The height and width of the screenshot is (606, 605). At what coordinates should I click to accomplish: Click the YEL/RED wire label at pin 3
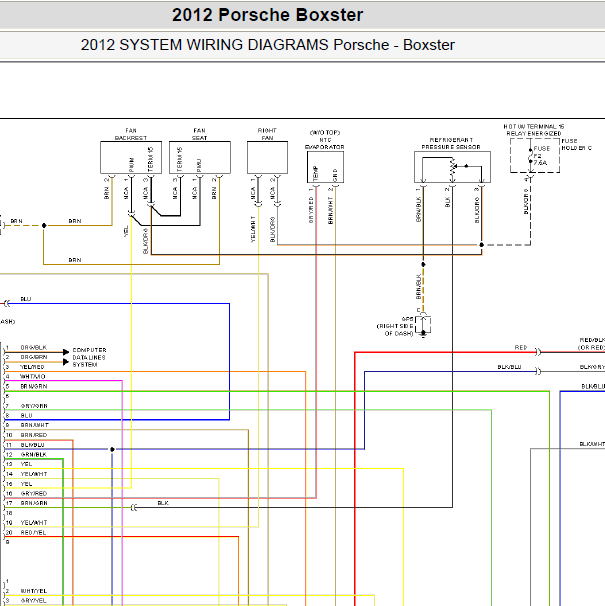pyautogui.click(x=32, y=367)
